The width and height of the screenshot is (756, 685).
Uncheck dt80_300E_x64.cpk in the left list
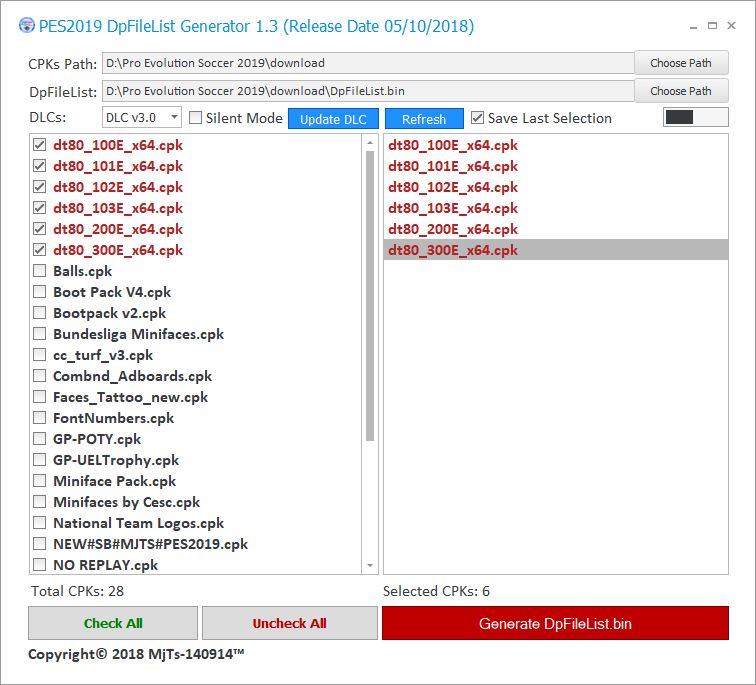pos(40,250)
